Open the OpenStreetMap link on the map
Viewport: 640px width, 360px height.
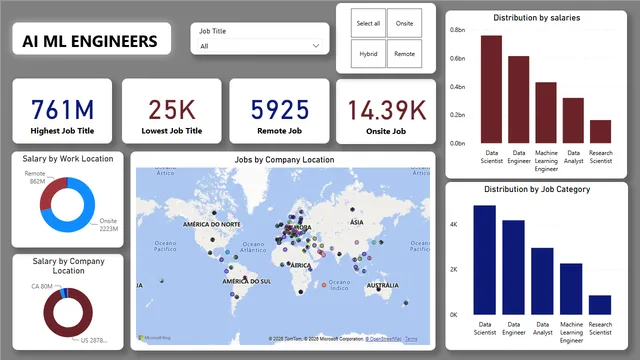click(x=383, y=339)
